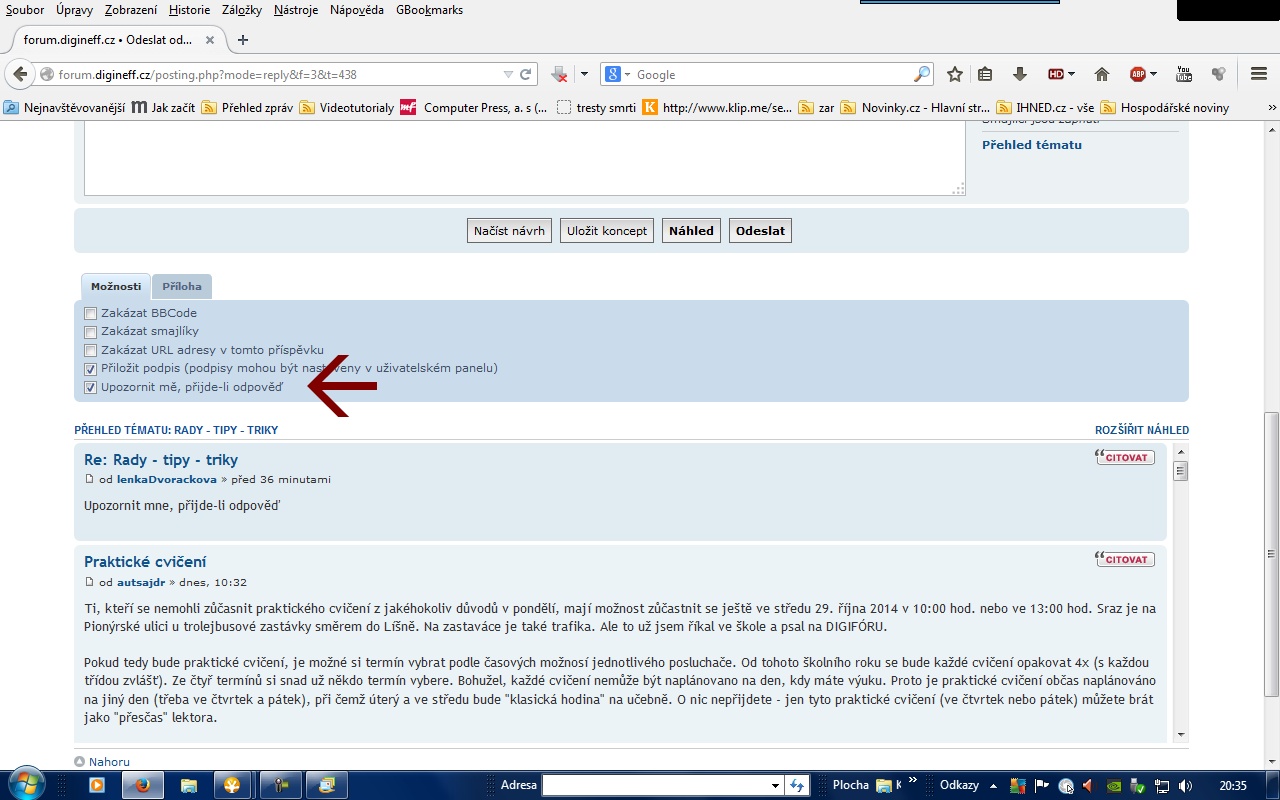Tick the Zakázat smajlíky checkbox
The height and width of the screenshot is (800, 1280).
point(91,332)
